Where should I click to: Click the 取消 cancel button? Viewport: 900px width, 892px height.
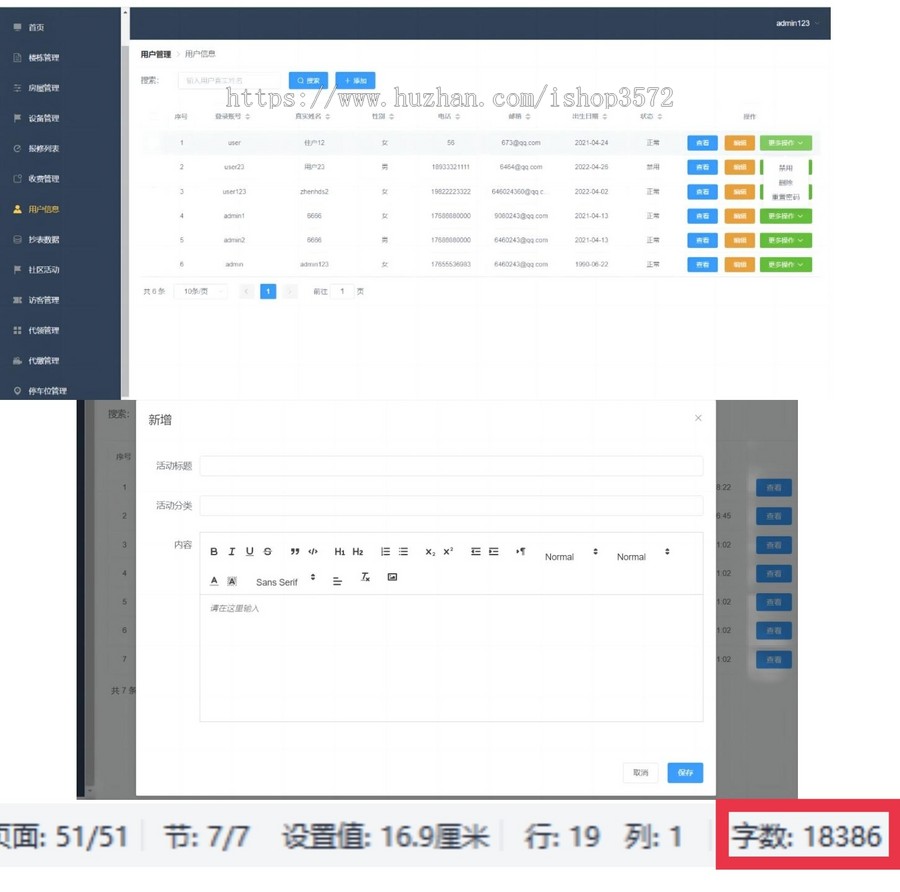pyautogui.click(x=641, y=773)
